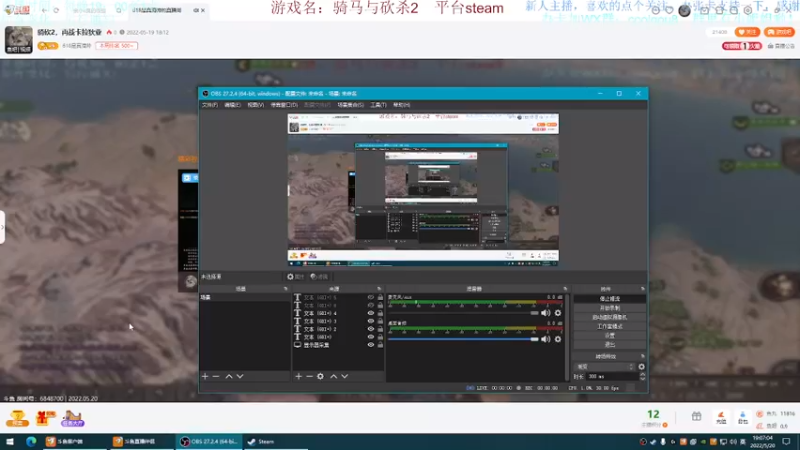Open OBS 文件(F) menu
Viewport: 800px width, 450px height.
coord(210,105)
